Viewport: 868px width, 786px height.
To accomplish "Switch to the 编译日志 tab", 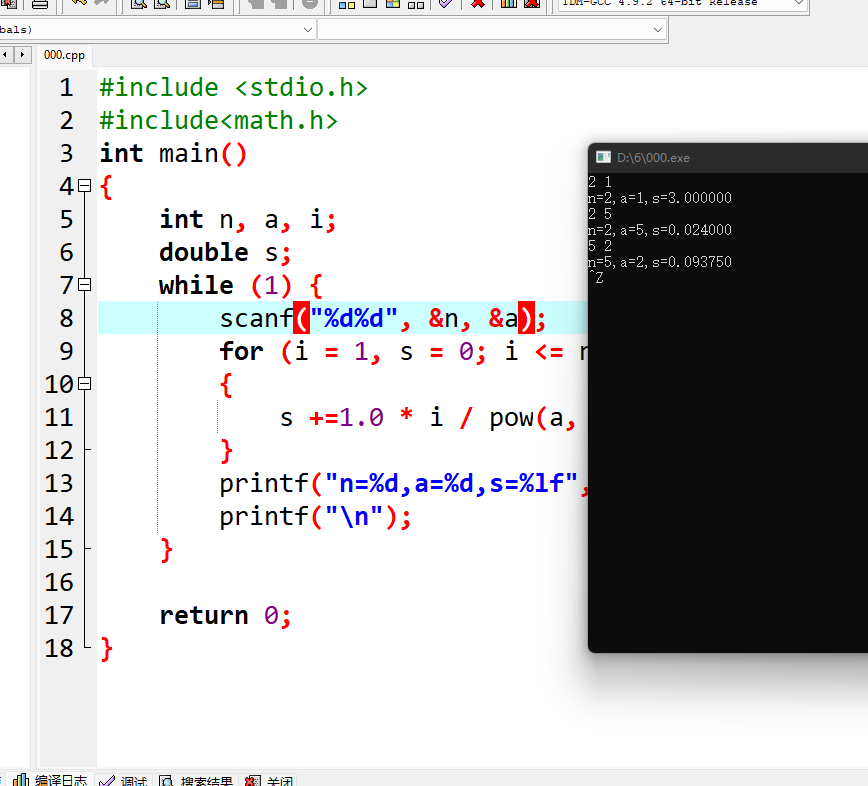I will click(x=50, y=780).
